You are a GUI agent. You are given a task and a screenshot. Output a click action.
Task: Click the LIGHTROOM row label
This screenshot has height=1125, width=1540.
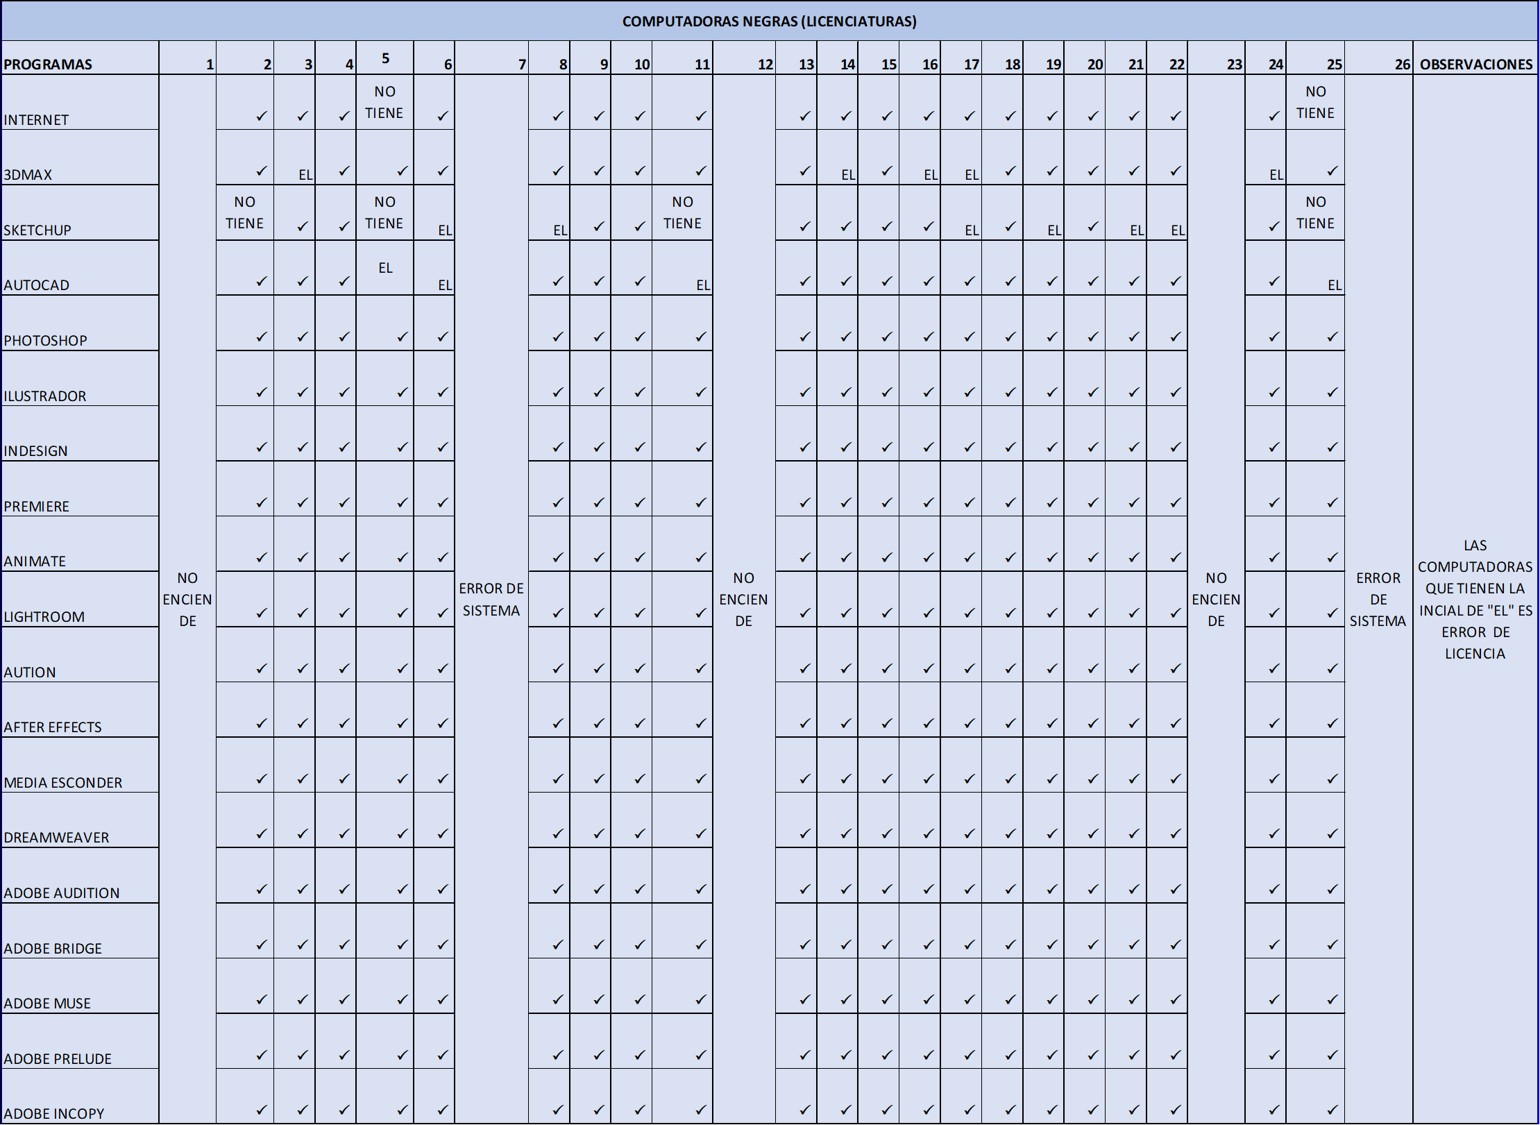pyautogui.click(x=80, y=600)
